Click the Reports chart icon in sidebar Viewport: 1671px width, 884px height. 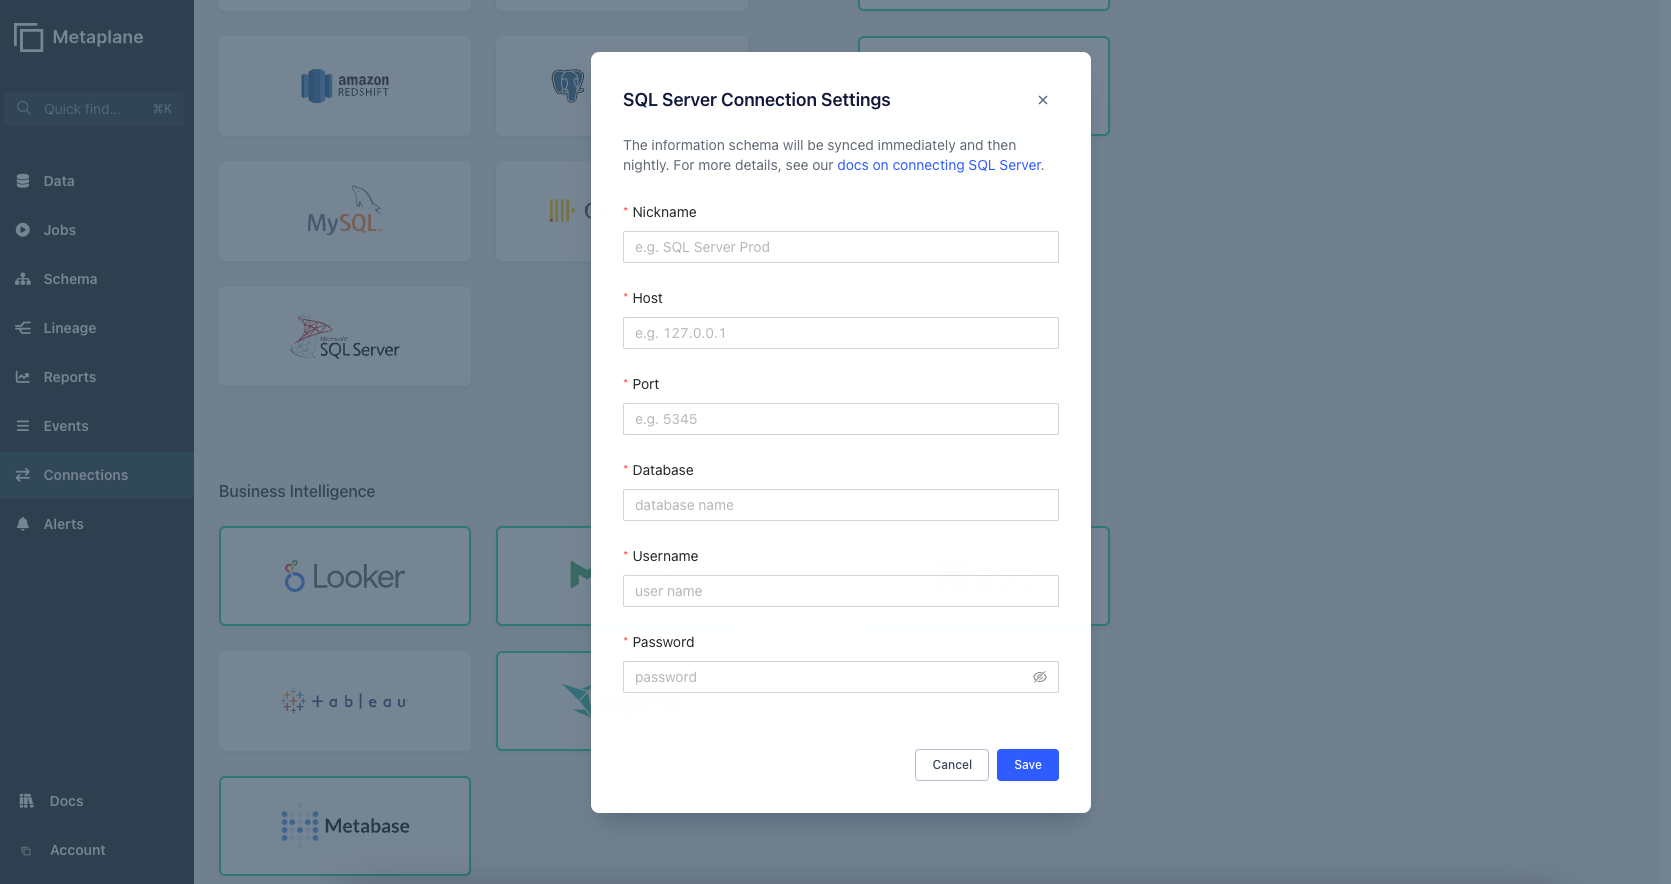23,377
